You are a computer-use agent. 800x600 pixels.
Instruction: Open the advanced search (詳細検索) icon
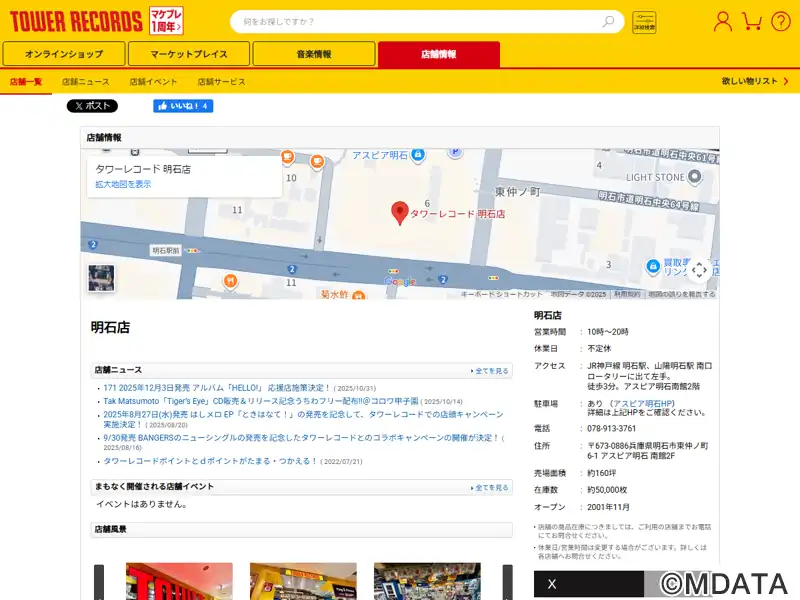(x=645, y=22)
